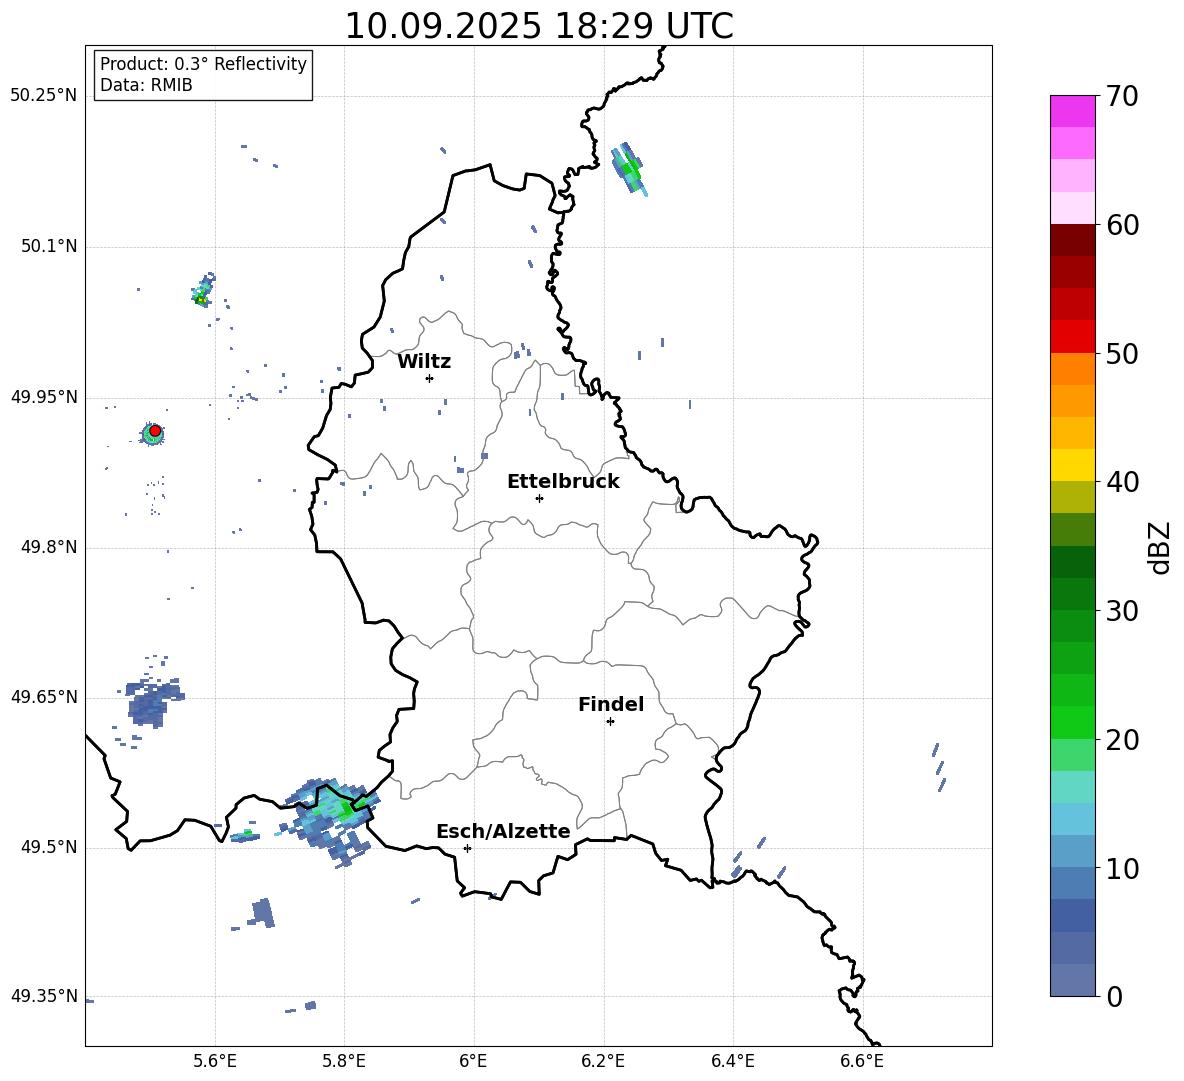Click the 50.1°N latitude label
The width and height of the screenshot is (1184, 1081).
[48, 246]
